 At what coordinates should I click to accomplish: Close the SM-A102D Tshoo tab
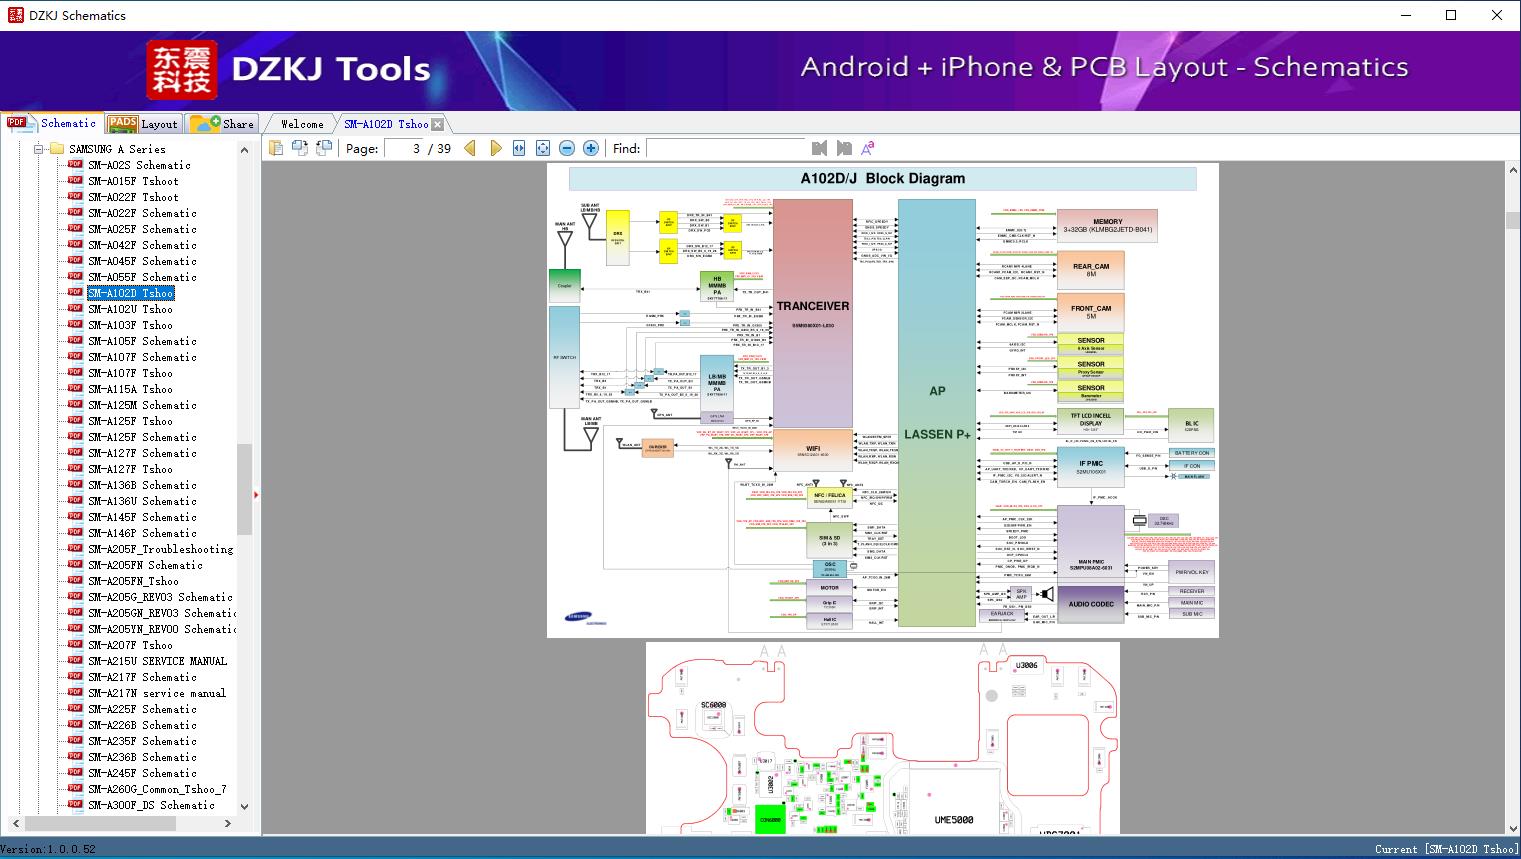click(x=438, y=124)
